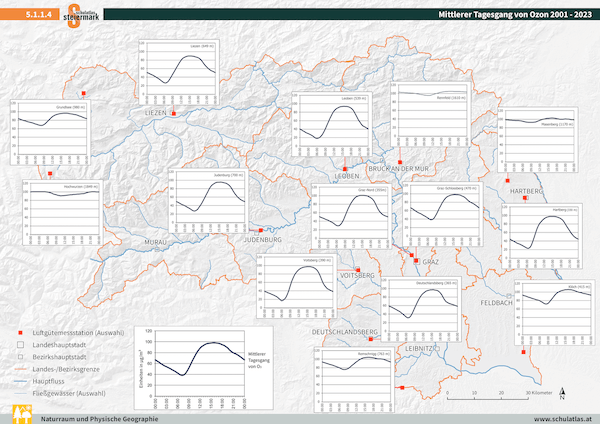Click footer text 'Naturraum und Physische Geographie'
Viewport: 600px width, 424px height.
99,419
